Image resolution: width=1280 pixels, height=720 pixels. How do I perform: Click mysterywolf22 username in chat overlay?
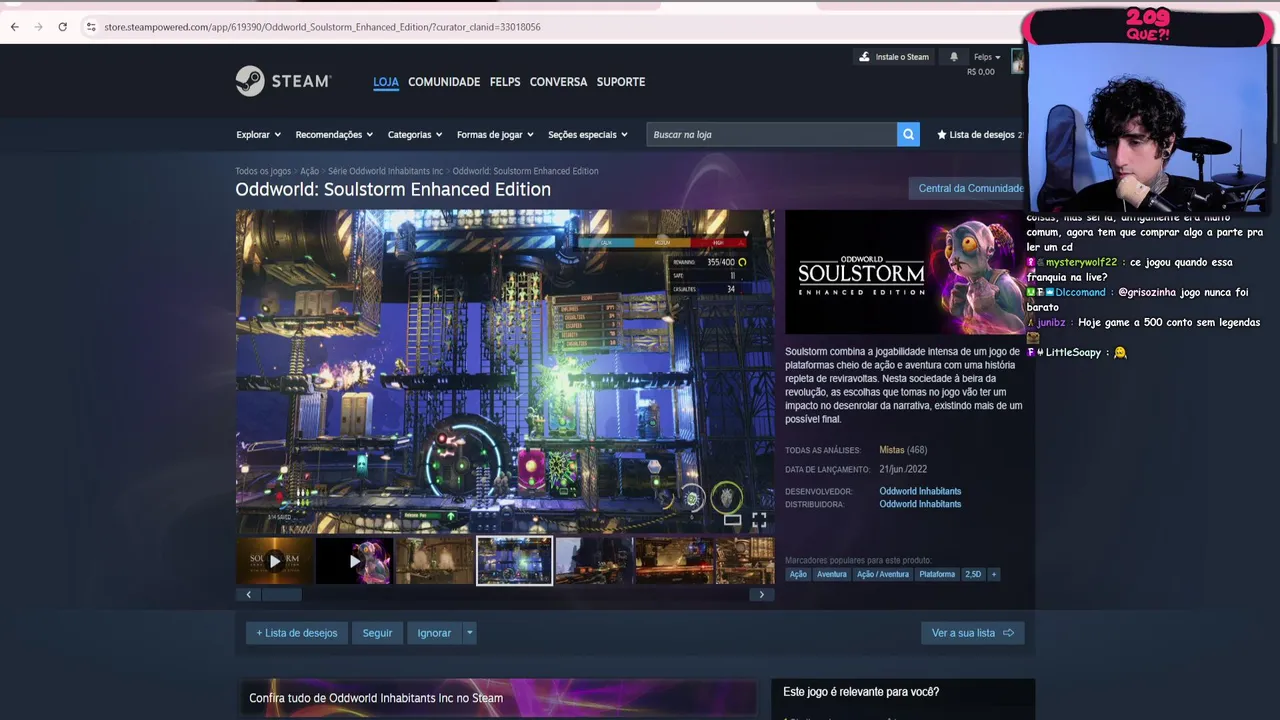pos(1081,262)
